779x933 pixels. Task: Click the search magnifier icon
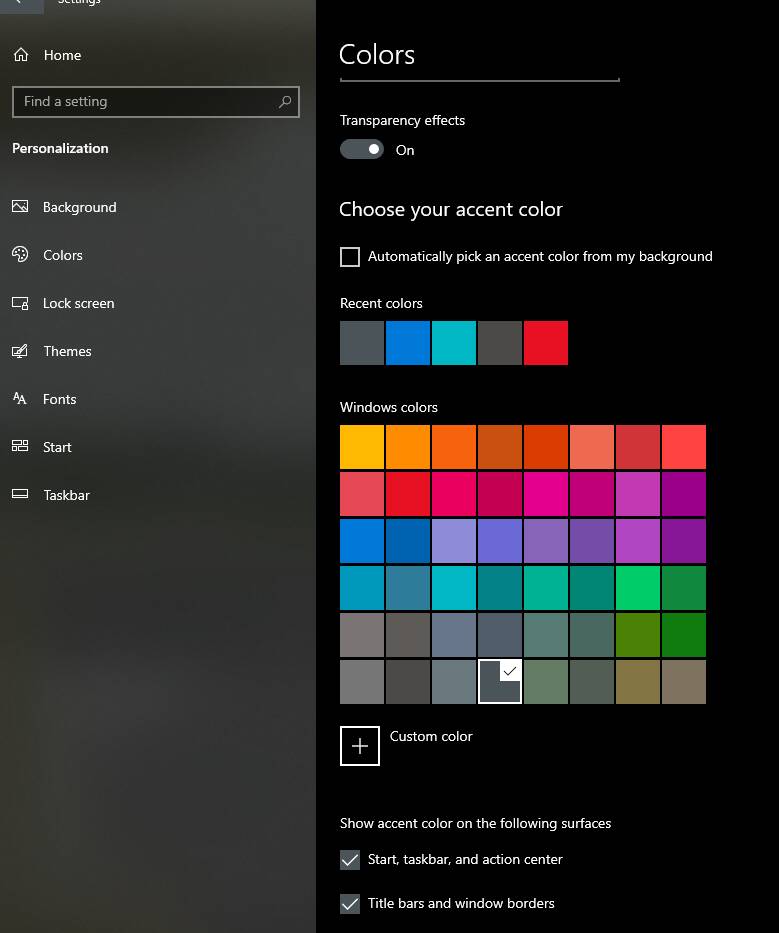coord(285,102)
